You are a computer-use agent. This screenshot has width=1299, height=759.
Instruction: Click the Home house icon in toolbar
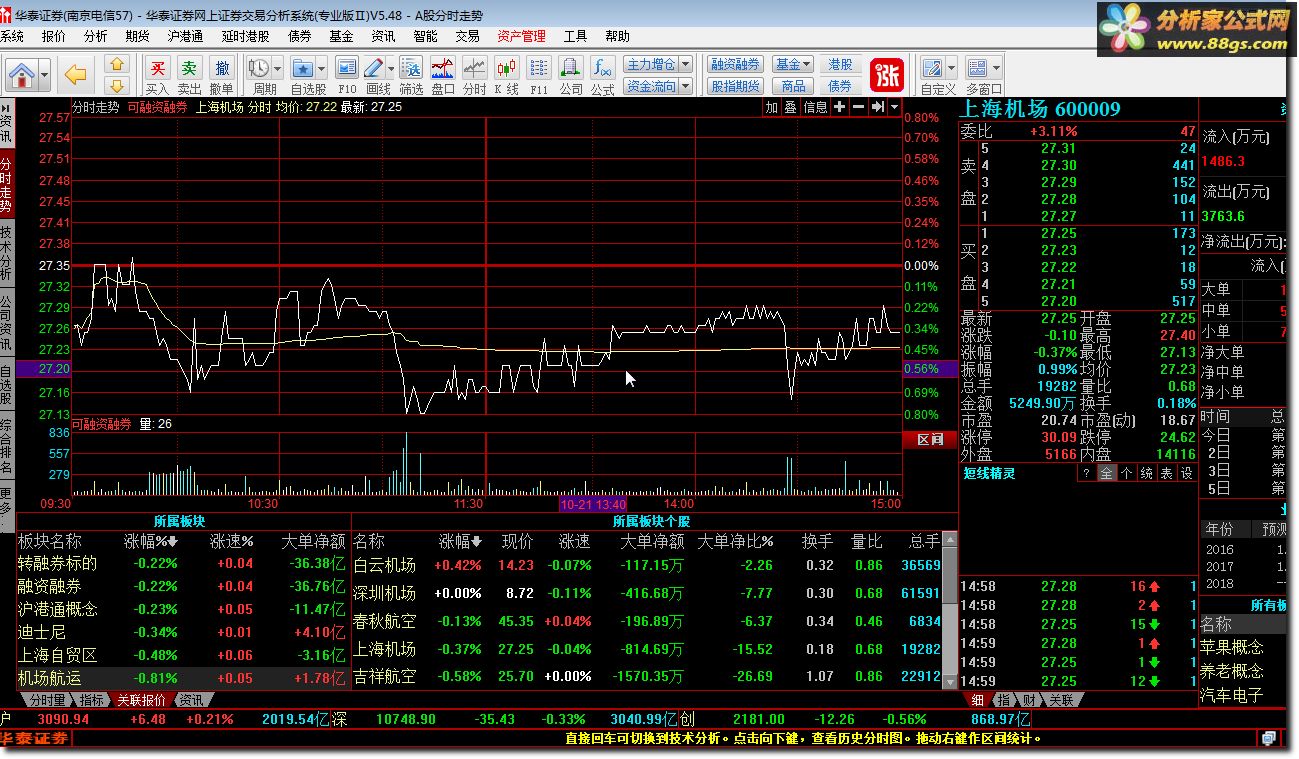tap(23, 73)
